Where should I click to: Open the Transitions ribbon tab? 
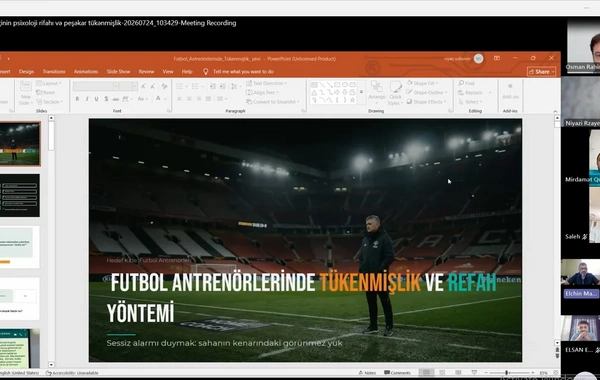[x=54, y=72]
